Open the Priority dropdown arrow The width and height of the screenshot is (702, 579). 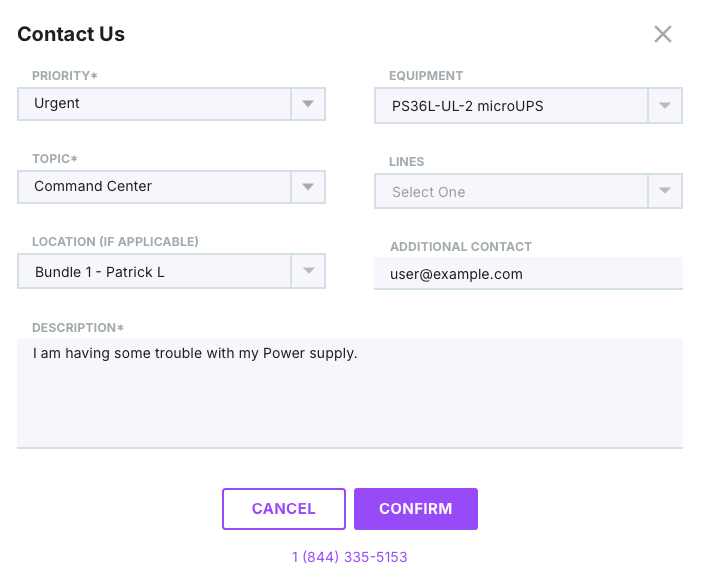coord(308,104)
